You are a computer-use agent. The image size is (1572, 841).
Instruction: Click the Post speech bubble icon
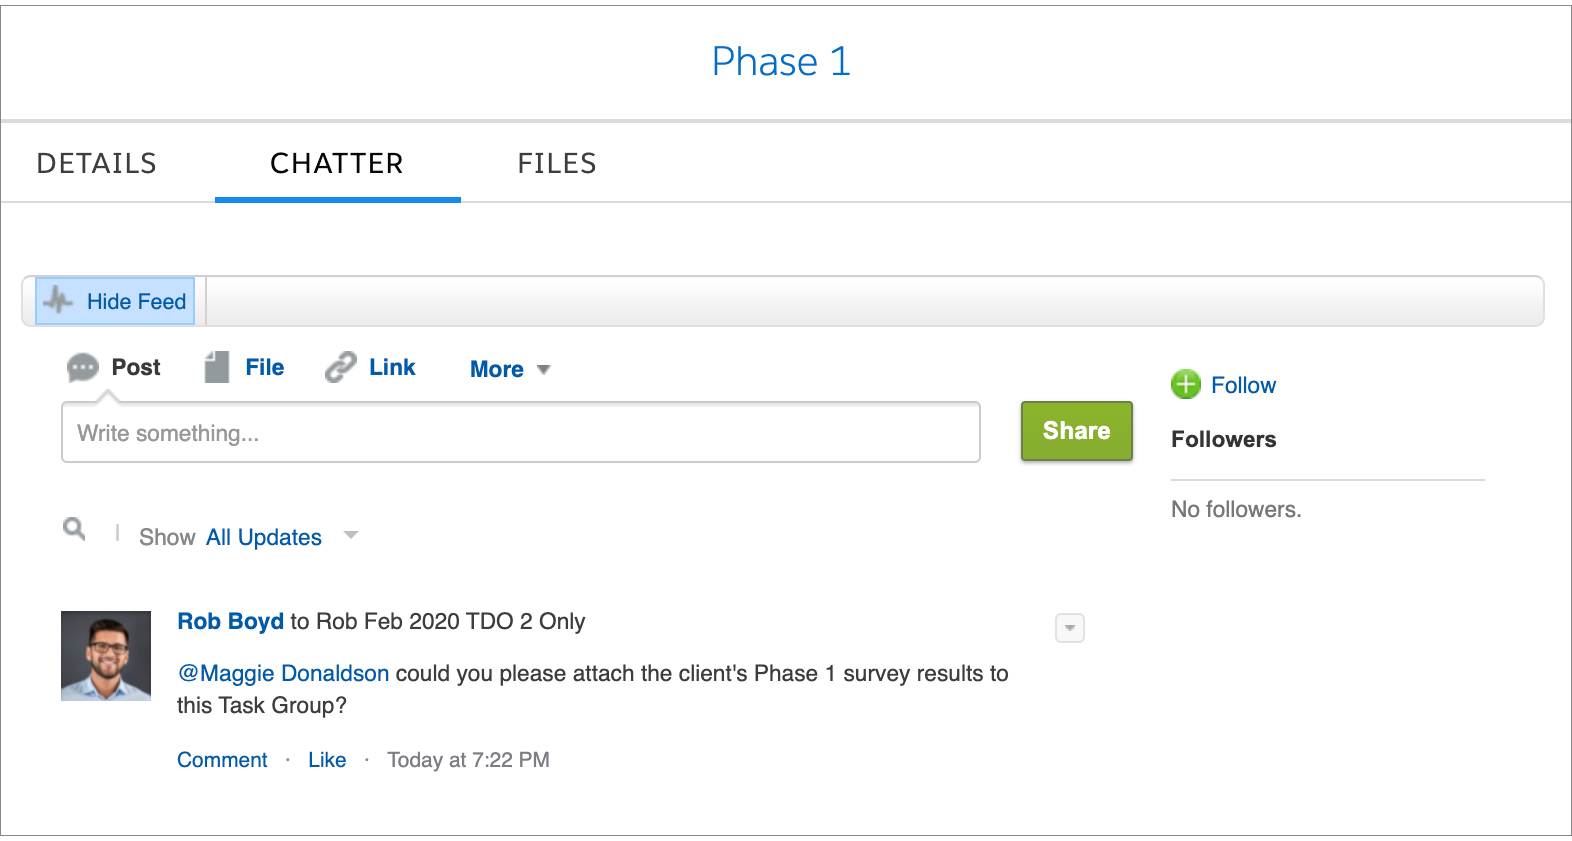pyautogui.click(x=82, y=368)
